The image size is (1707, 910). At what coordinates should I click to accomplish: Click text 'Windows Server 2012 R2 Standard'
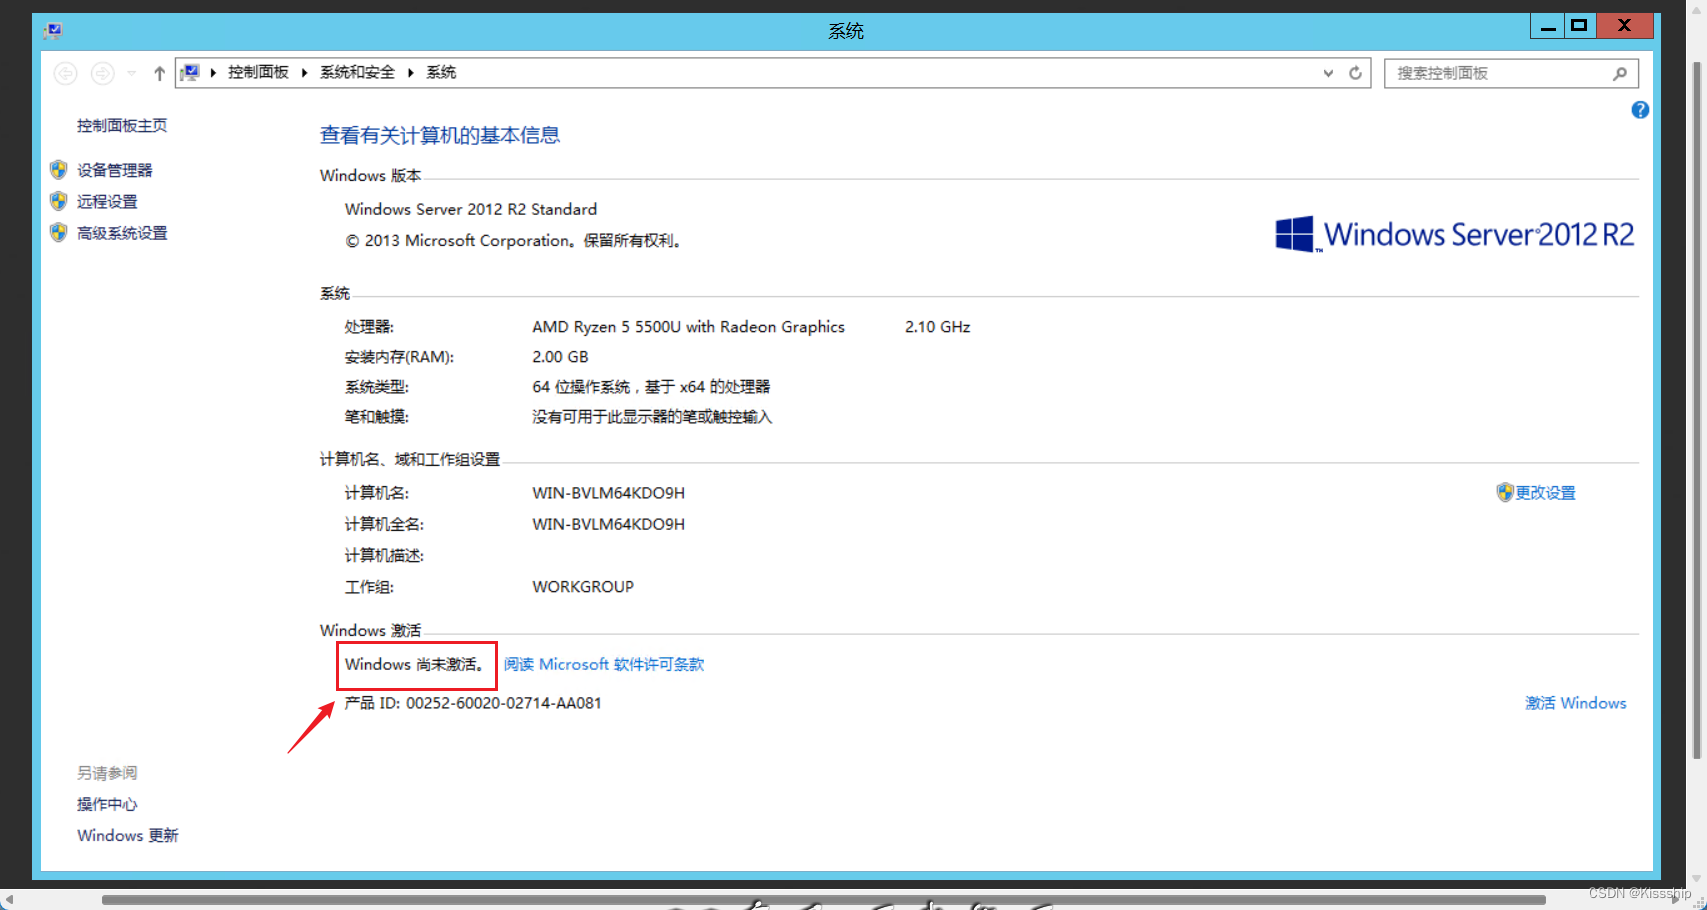pyautogui.click(x=471, y=209)
